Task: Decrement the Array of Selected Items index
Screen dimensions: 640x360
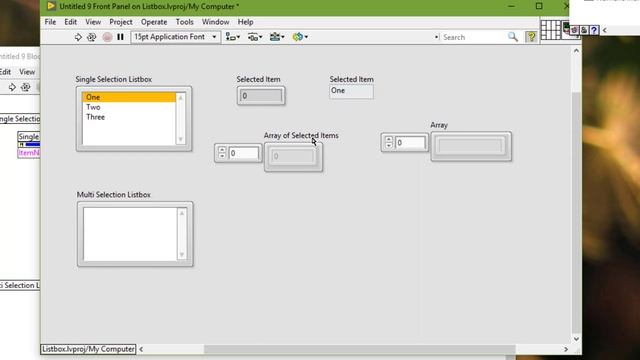Action: click(222, 156)
